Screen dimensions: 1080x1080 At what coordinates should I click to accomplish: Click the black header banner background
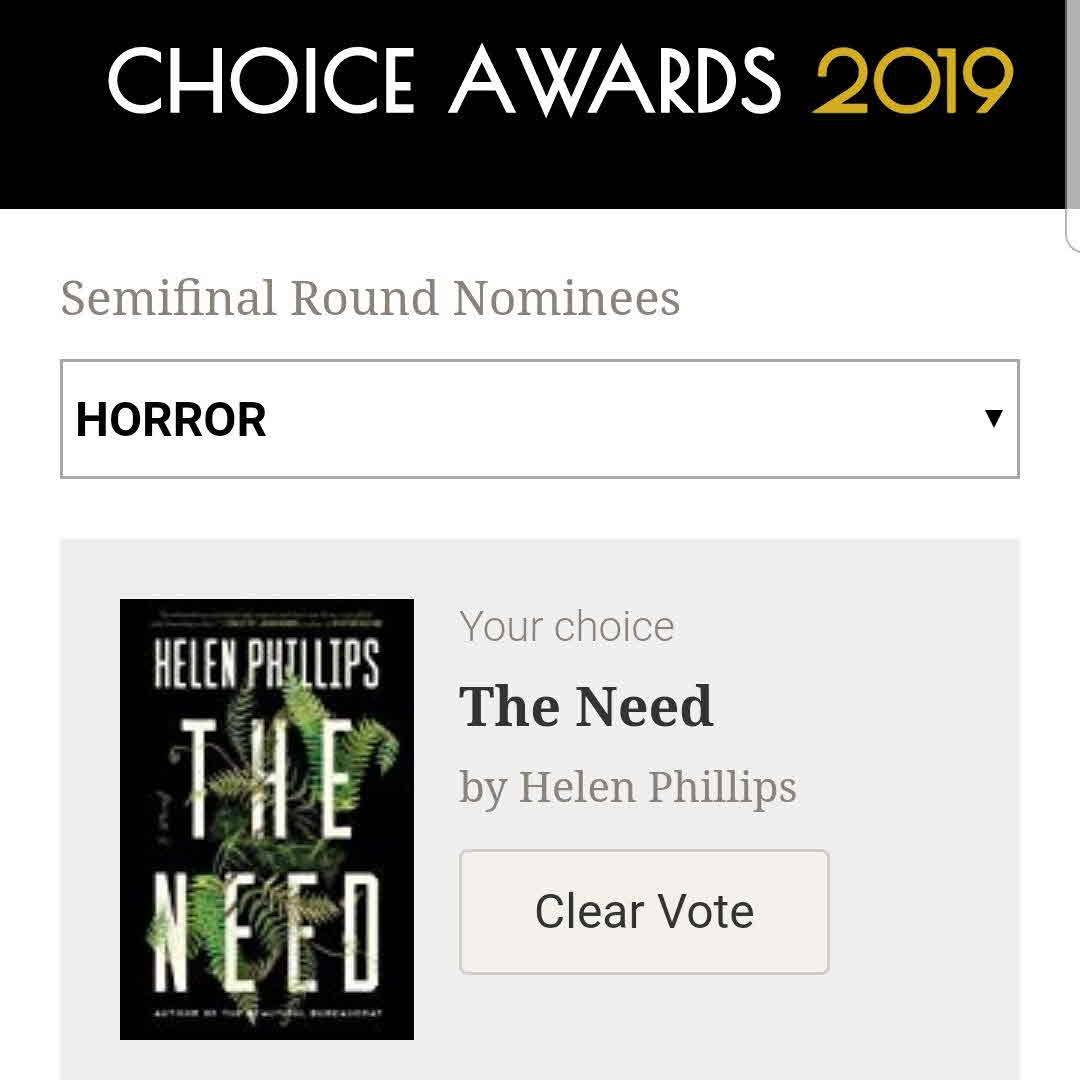point(540,170)
